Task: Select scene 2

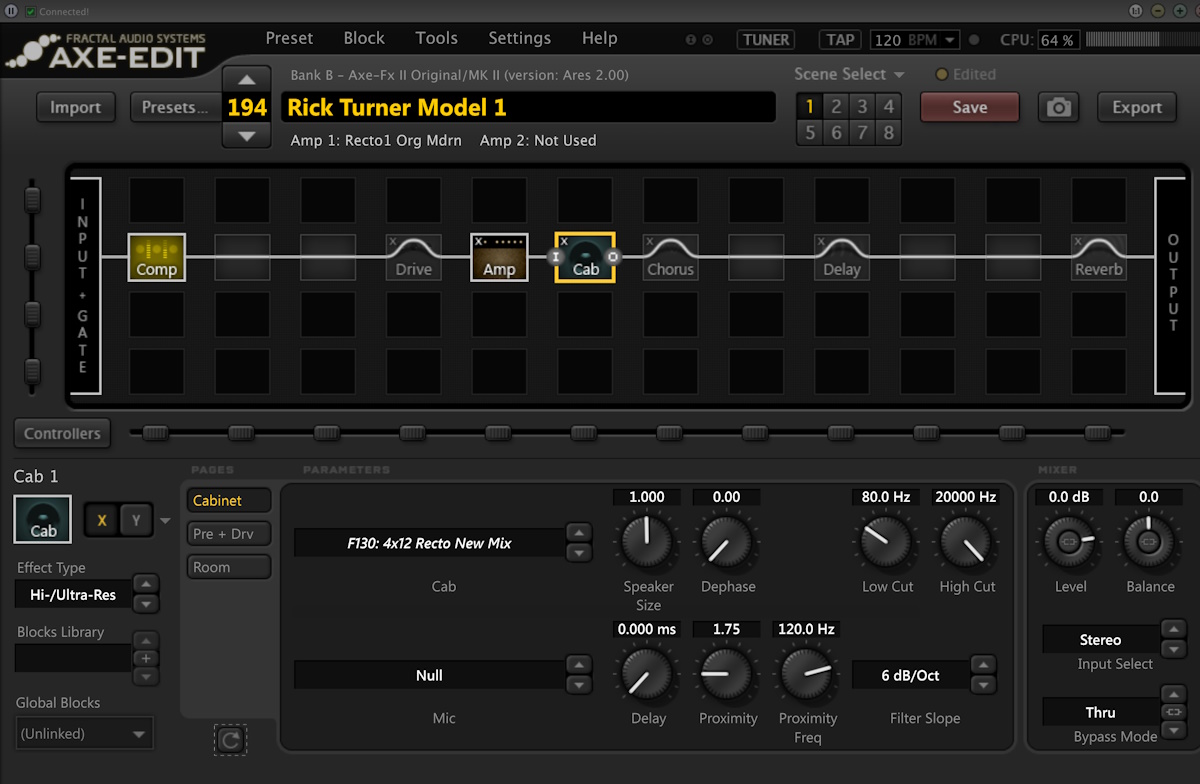Action: (x=836, y=106)
